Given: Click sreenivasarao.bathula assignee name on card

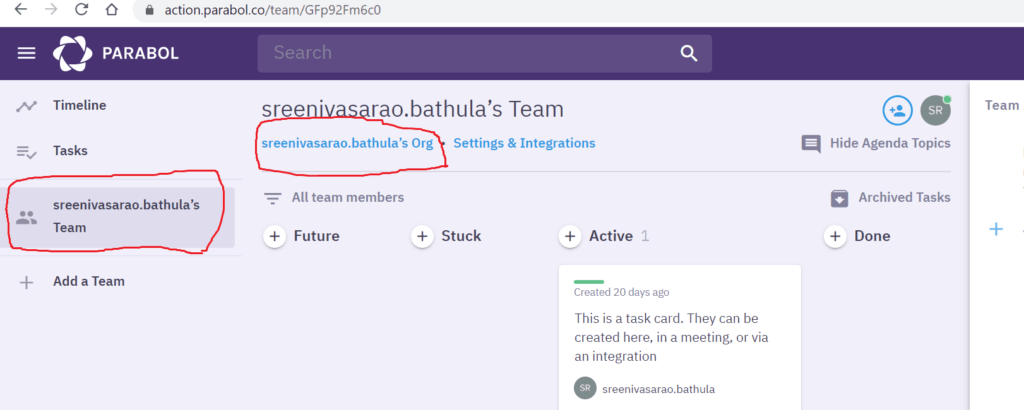Looking at the screenshot, I should pyautogui.click(x=658, y=389).
